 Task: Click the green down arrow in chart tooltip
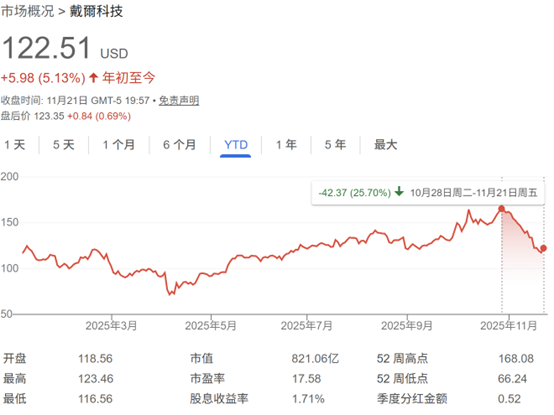point(399,192)
